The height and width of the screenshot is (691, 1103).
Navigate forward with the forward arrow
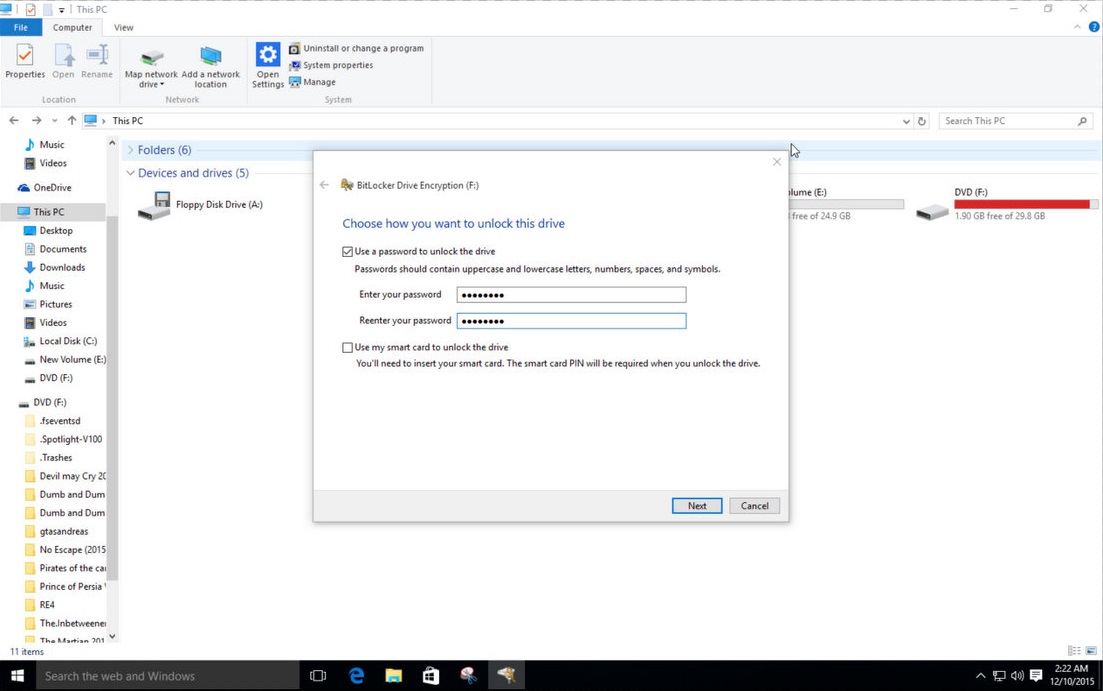coord(36,120)
